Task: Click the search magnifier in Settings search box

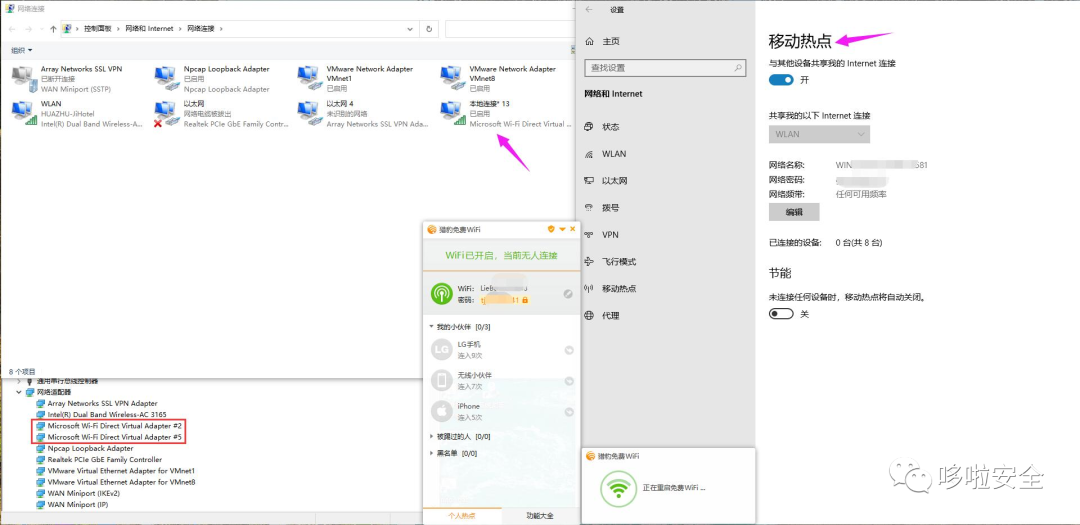Action: (x=738, y=68)
